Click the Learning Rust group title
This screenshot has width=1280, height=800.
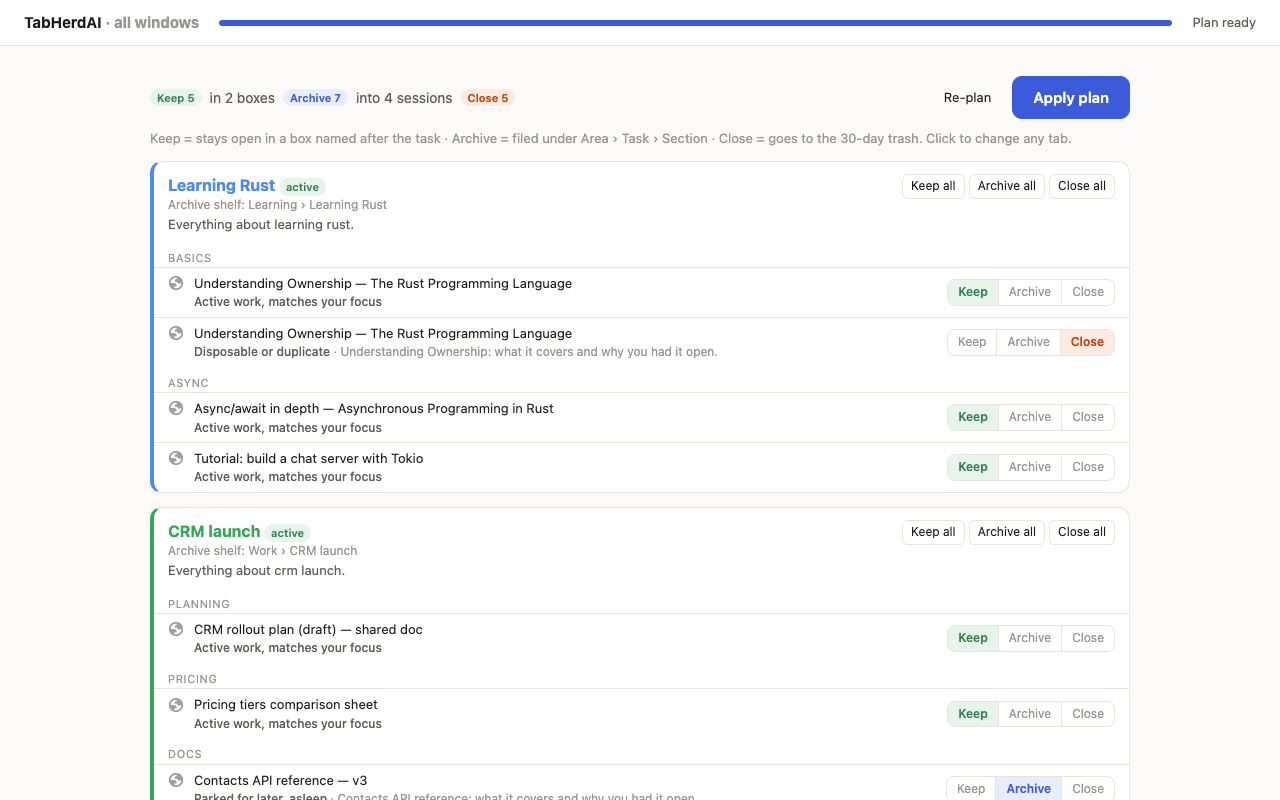click(221, 185)
